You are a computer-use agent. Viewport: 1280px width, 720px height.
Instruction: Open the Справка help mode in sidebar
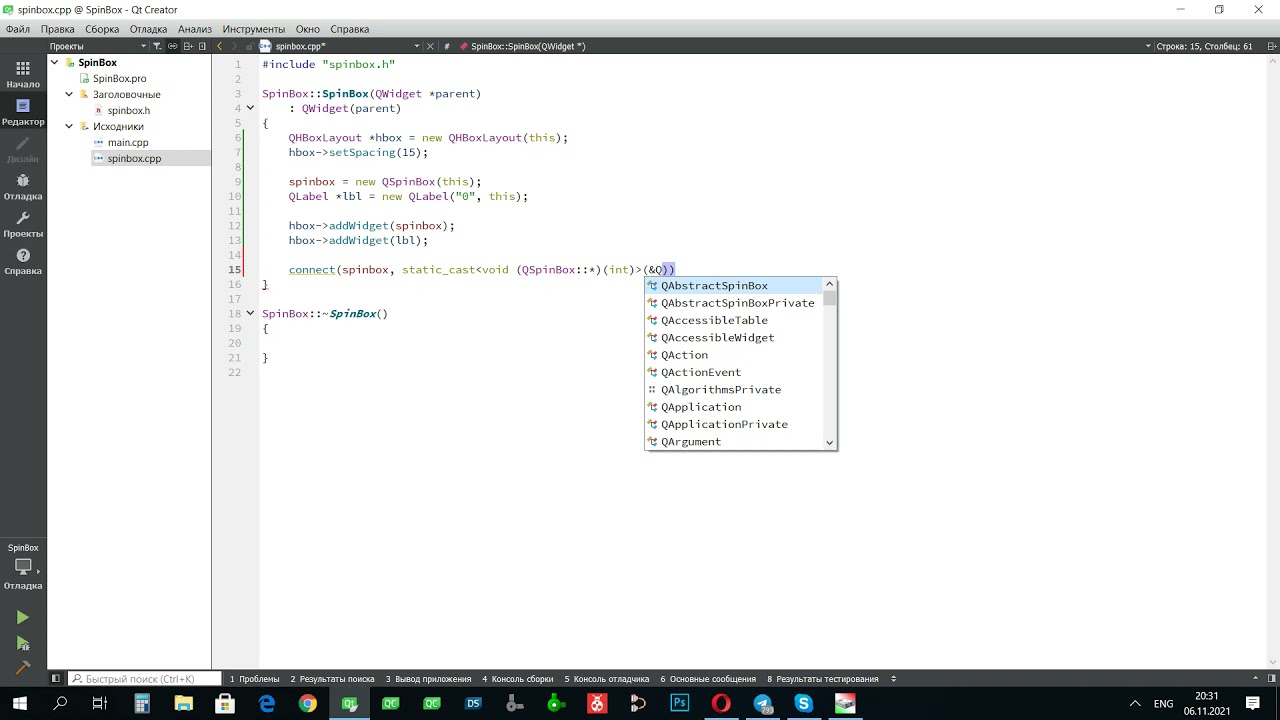tap(23, 262)
